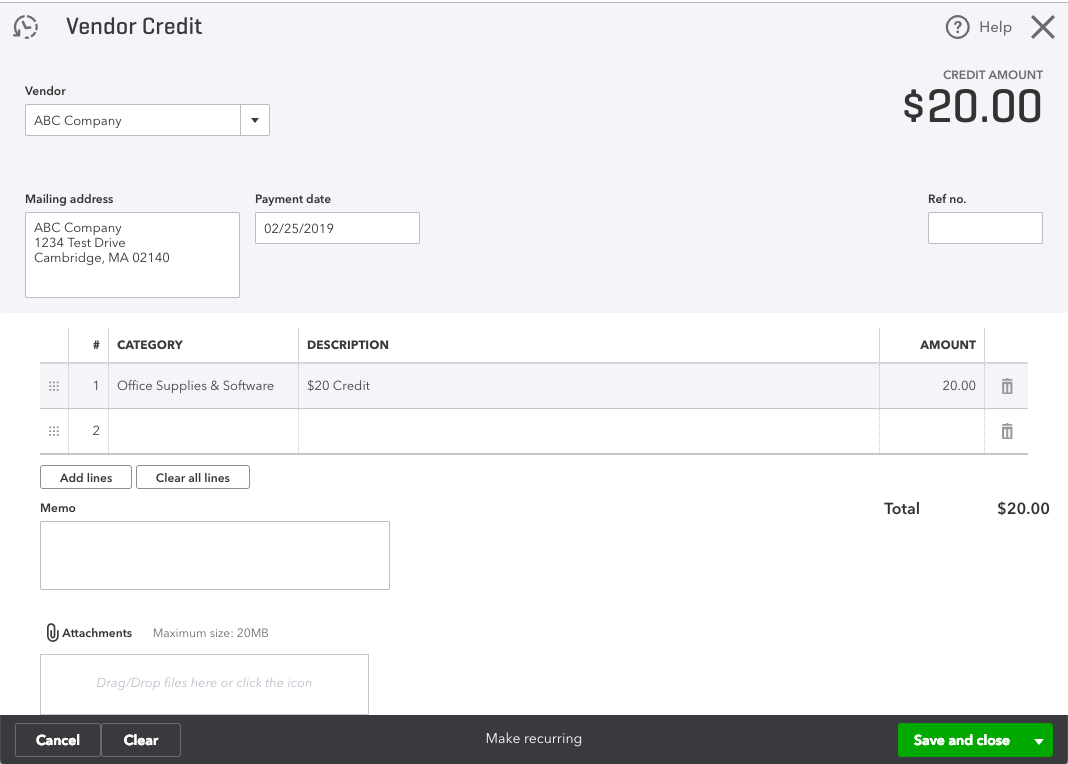
Task: Delete line 1 with trash icon
Action: tap(1007, 386)
